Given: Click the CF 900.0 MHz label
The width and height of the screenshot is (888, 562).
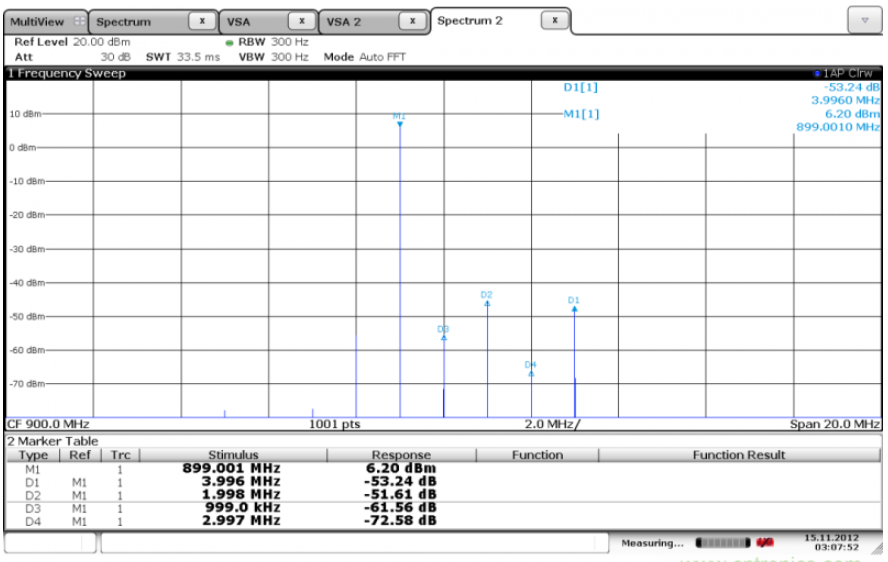Looking at the screenshot, I should tap(48, 424).
